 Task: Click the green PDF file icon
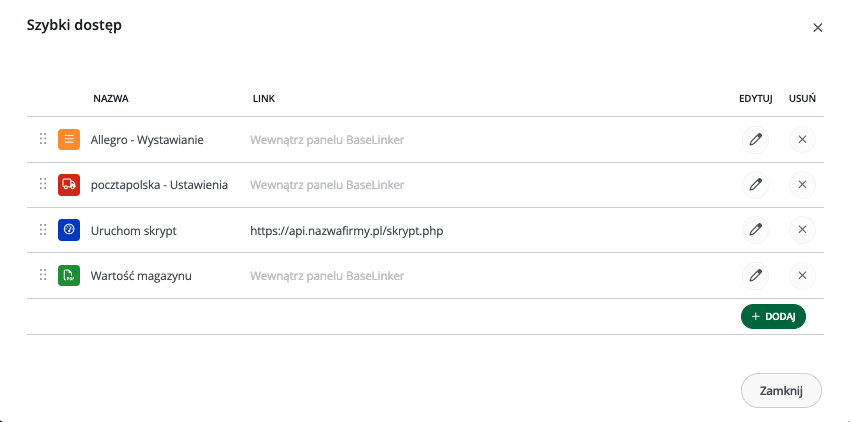click(69, 276)
